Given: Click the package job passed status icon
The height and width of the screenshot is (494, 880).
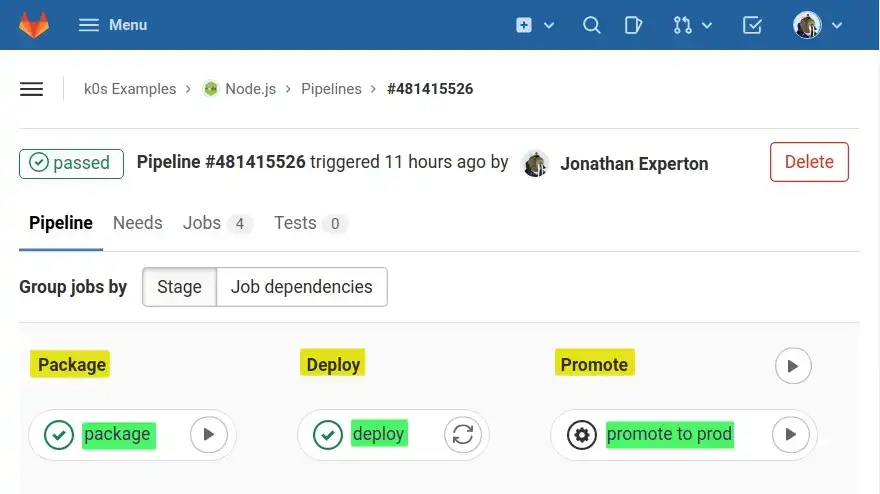Looking at the screenshot, I should coord(59,434).
